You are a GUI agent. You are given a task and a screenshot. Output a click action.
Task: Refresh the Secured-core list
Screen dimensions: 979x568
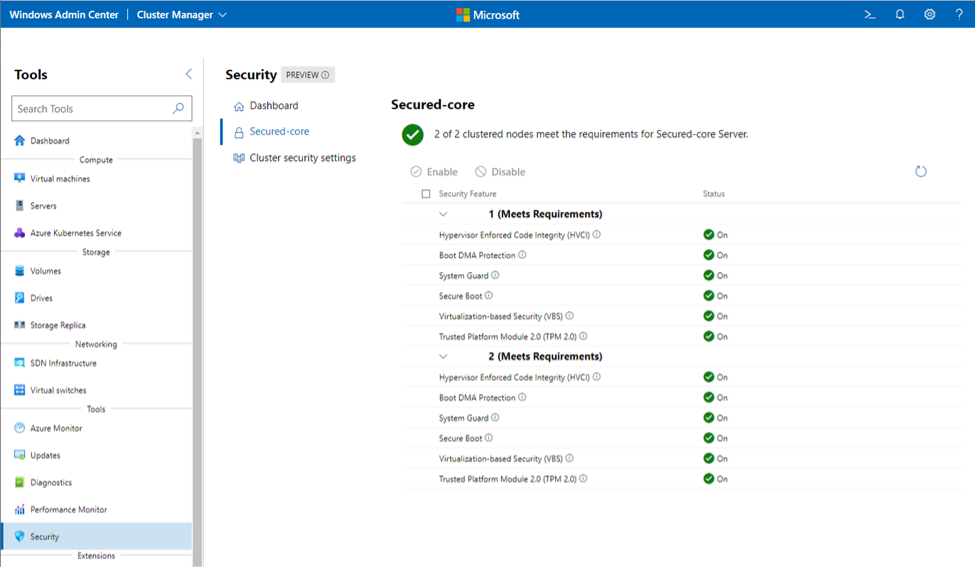(920, 171)
